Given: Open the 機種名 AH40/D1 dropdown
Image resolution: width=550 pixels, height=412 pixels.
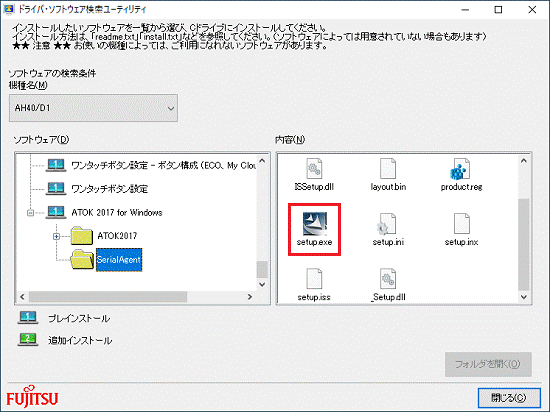Looking at the screenshot, I should coord(93,108).
